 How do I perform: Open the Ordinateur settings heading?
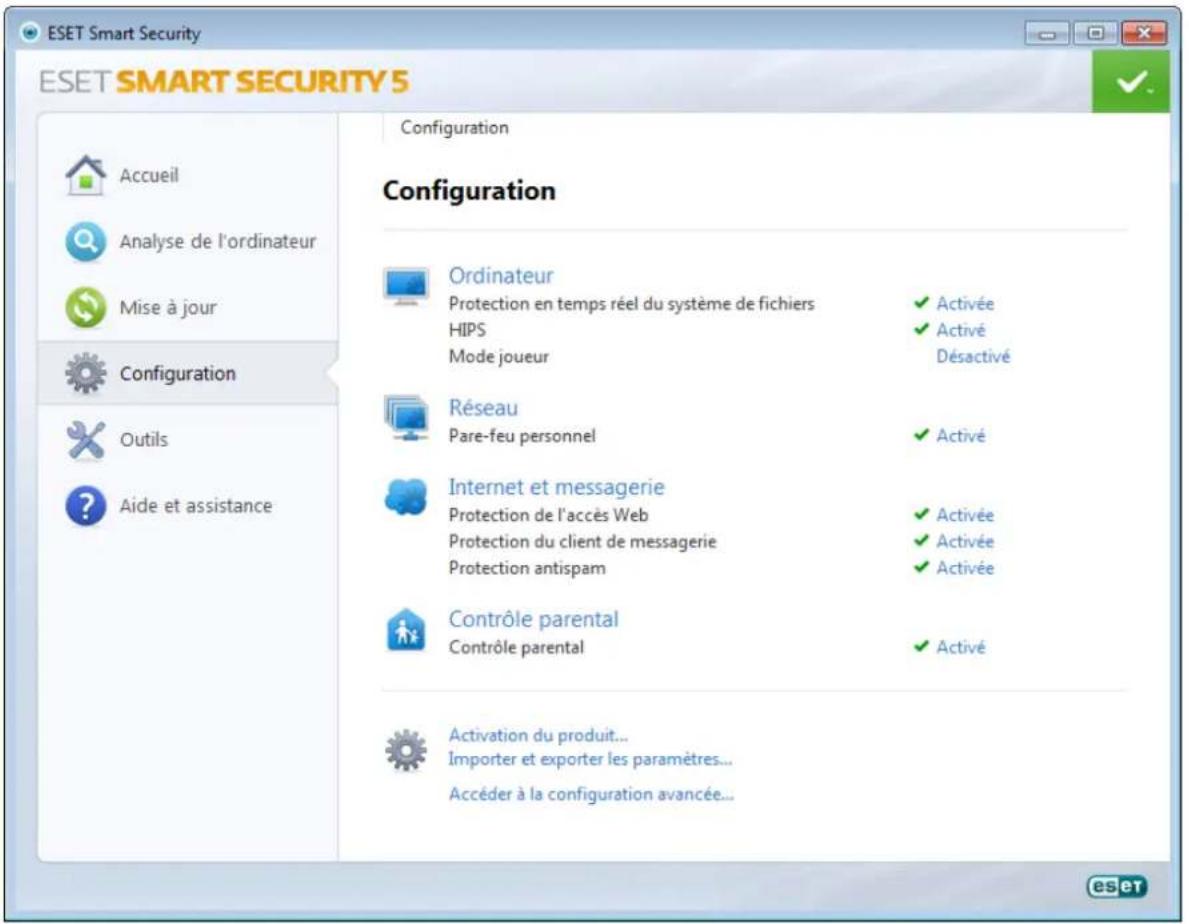pyautogui.click(x=501, y=275)
